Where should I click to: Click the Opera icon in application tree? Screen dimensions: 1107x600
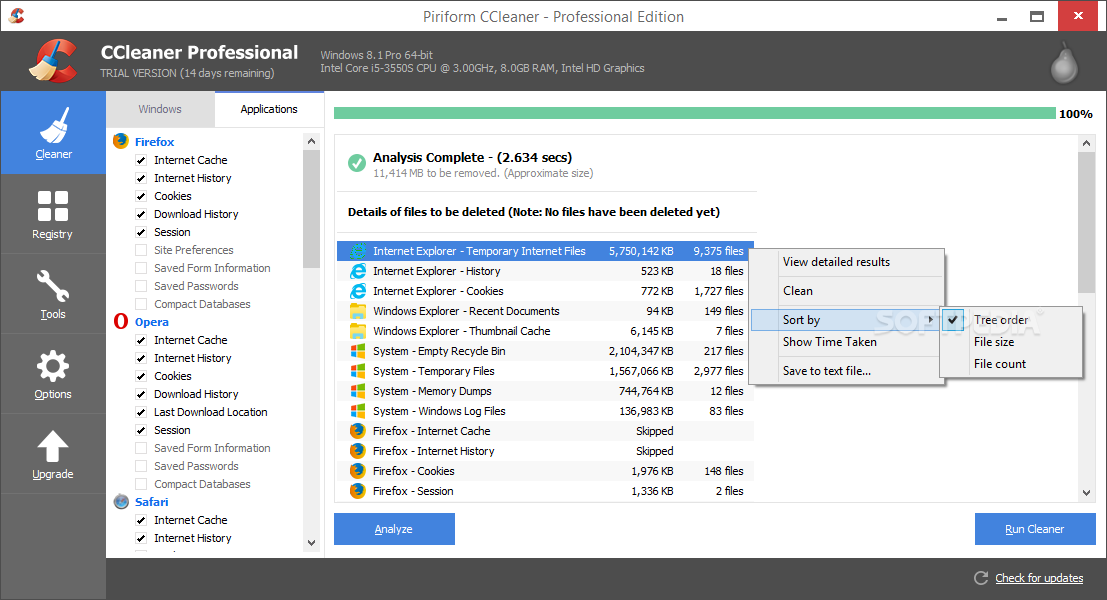pyautogui.click(x=121, y=321)
